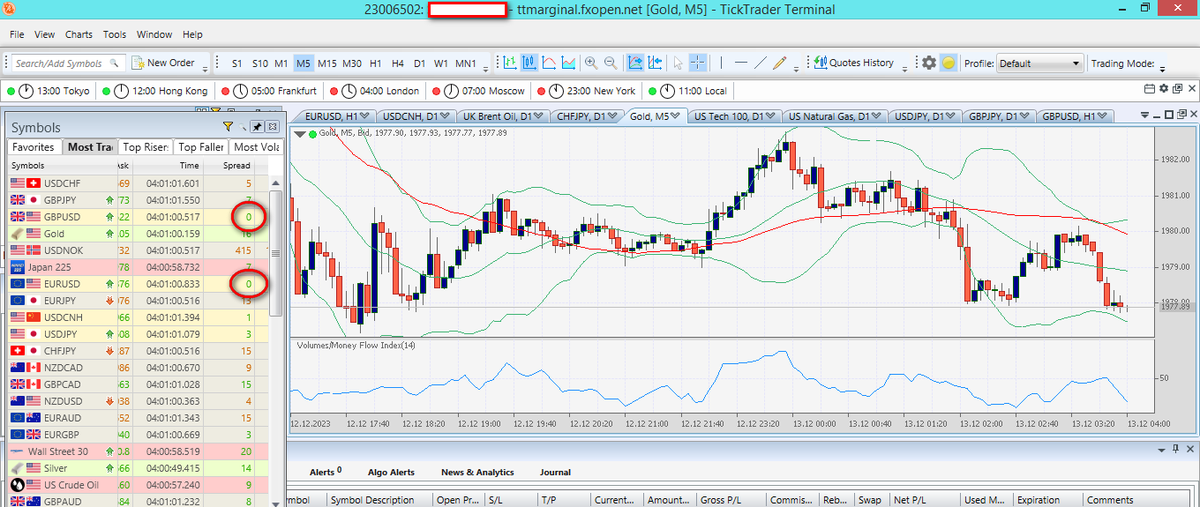Select the horizontal line drawing tool

[741, 63]
